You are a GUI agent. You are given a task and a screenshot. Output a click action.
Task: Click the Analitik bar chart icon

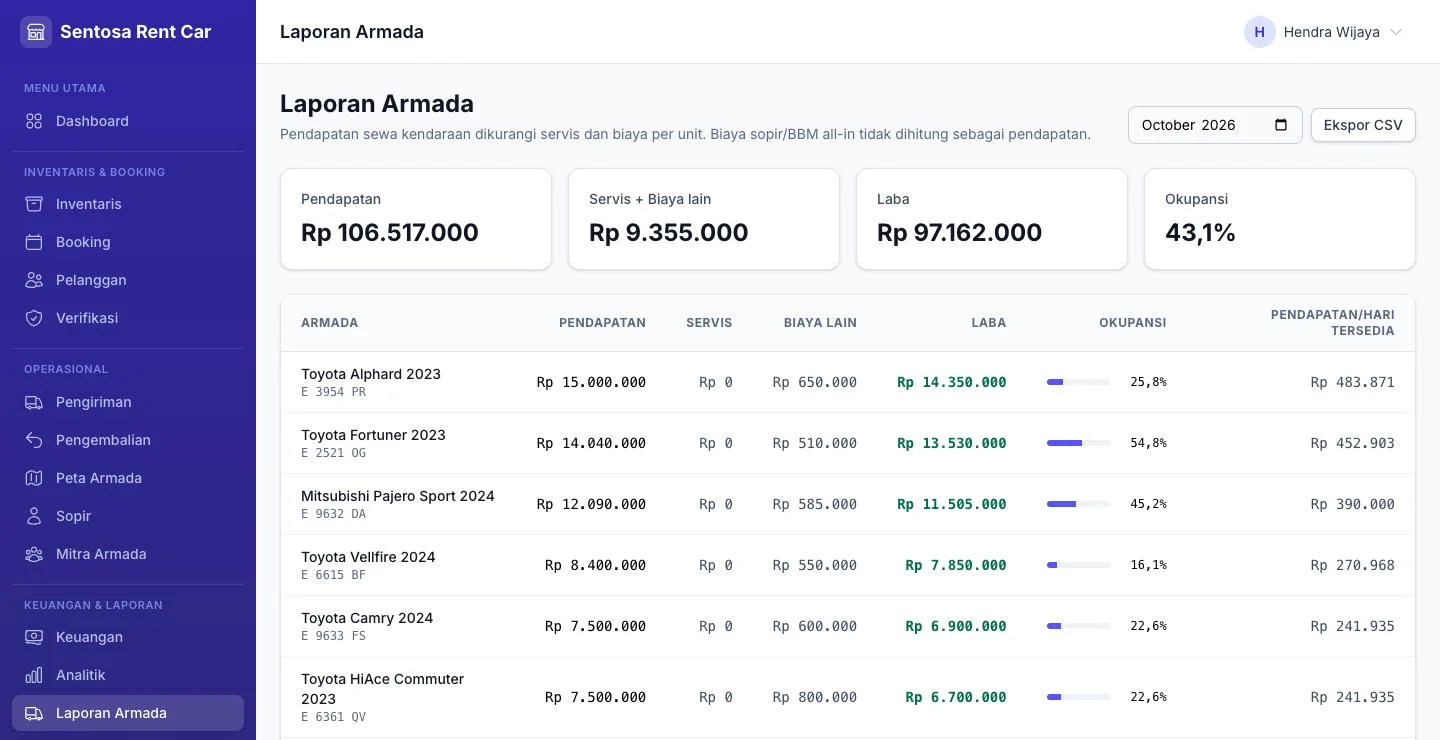[x=34, y=675]
